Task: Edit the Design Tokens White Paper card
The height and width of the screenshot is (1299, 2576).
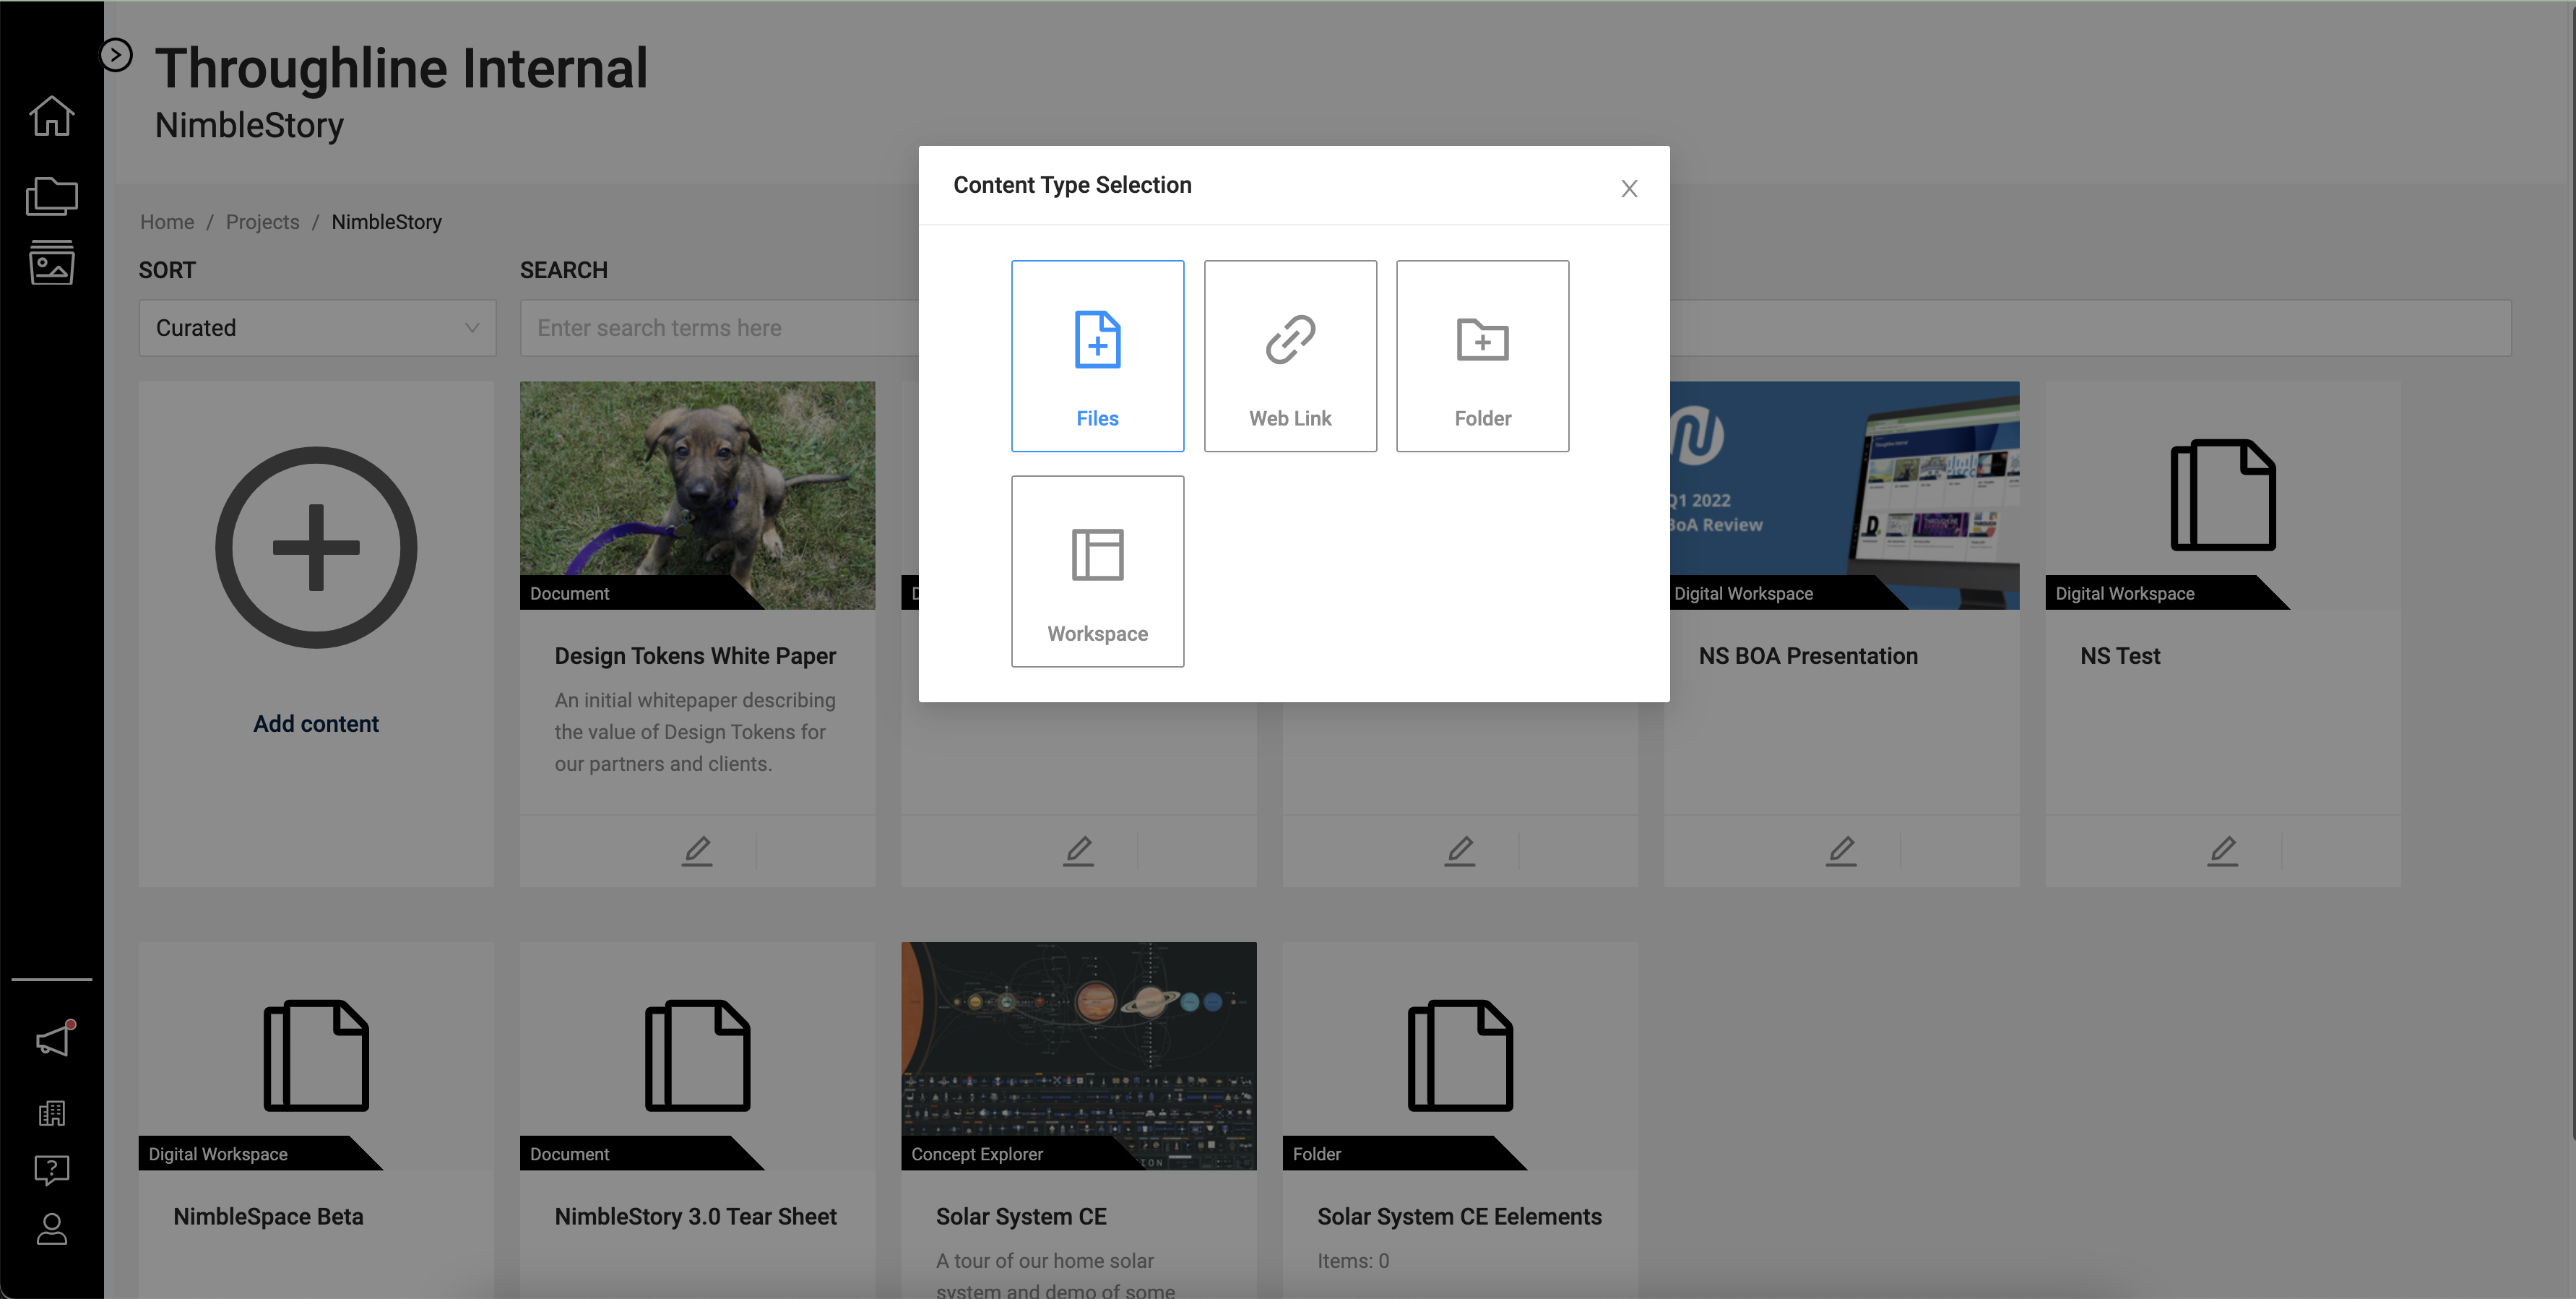Action: point(697,851)
